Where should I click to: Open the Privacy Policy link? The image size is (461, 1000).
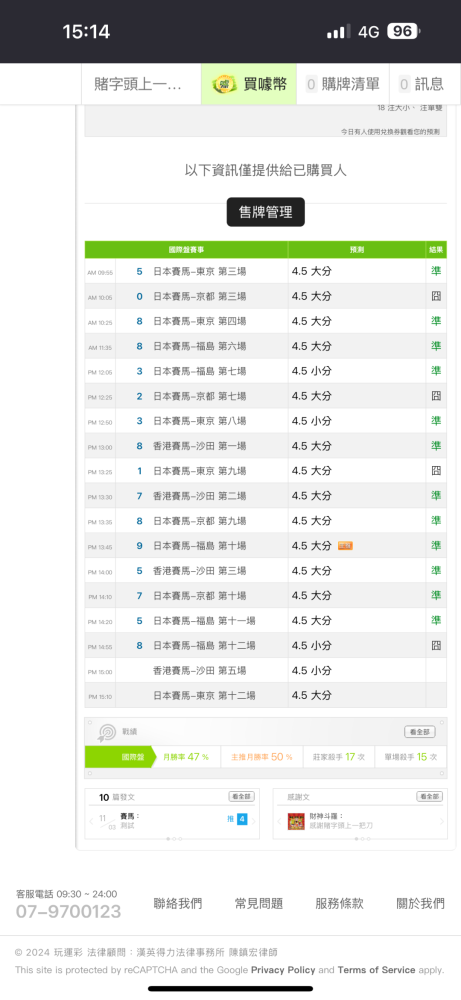click(282, 969)
